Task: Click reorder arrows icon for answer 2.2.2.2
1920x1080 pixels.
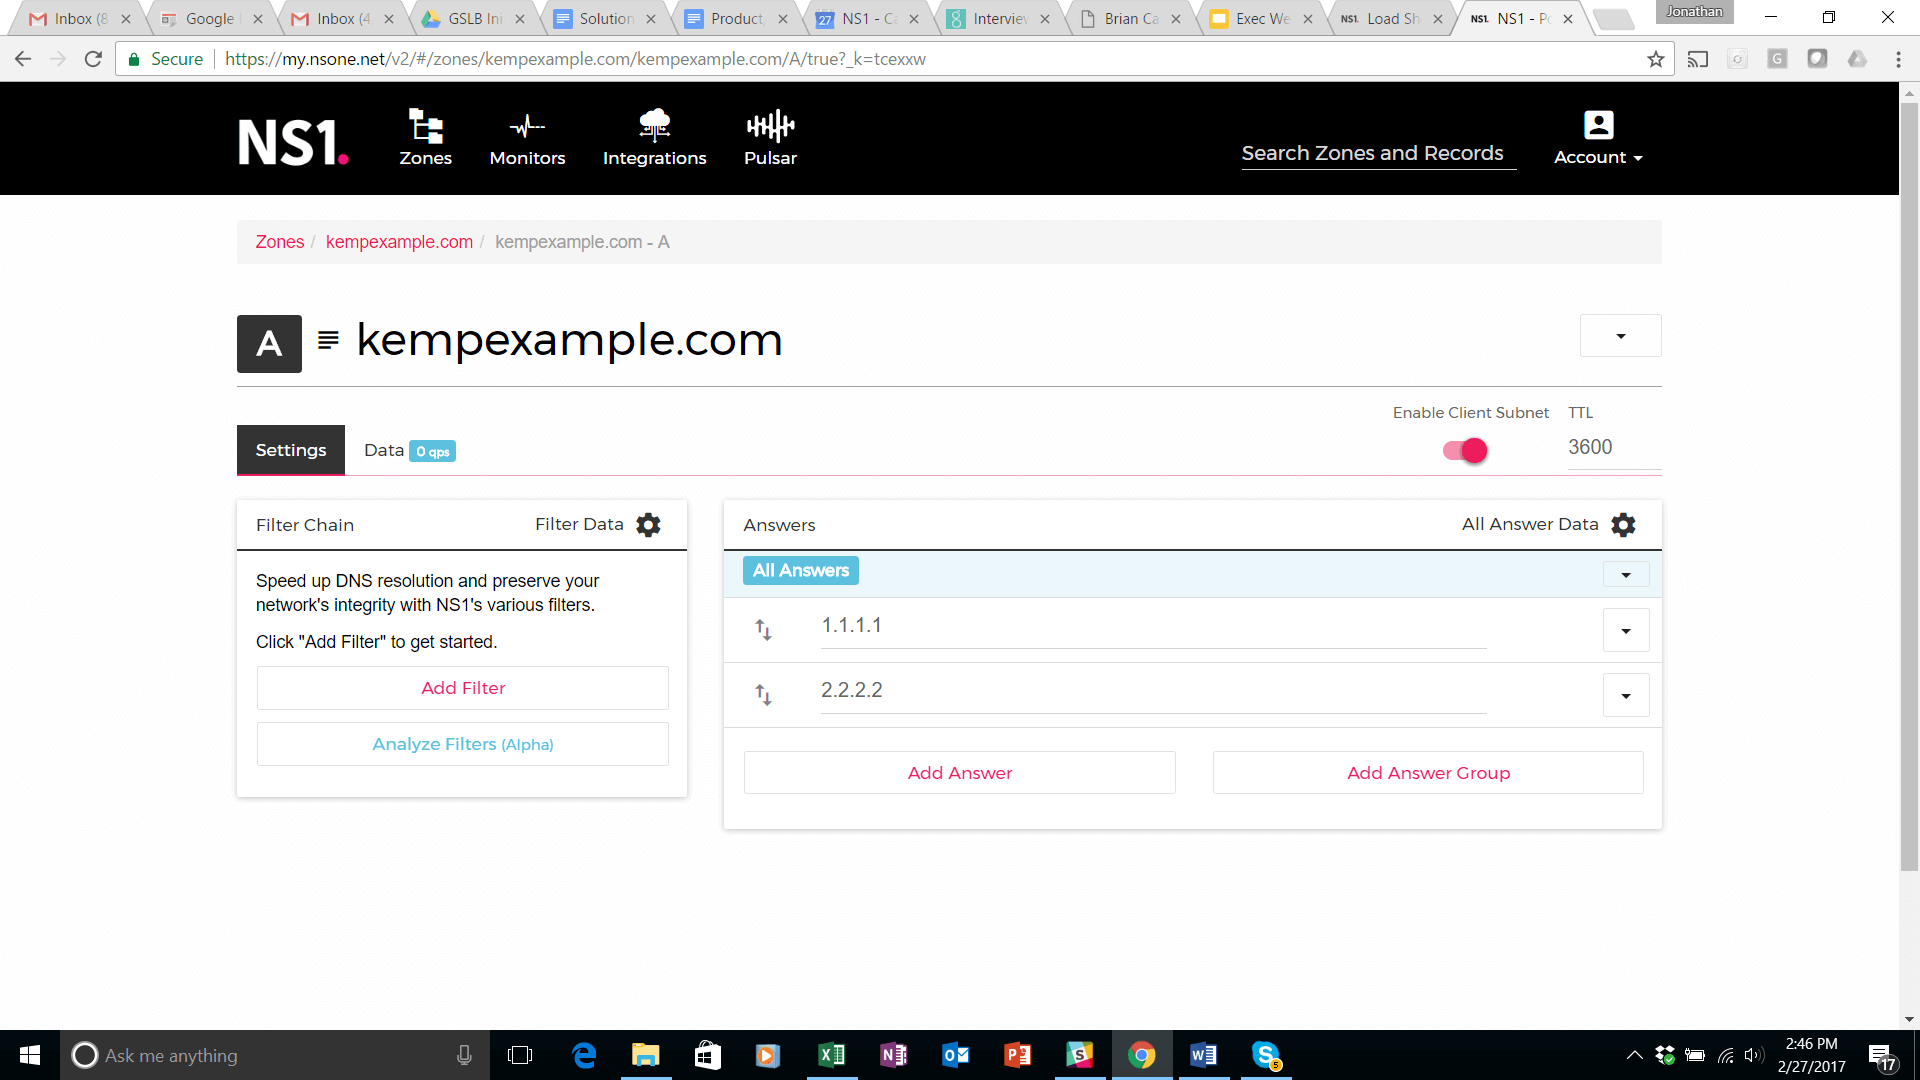Action: tap(763, 695)
